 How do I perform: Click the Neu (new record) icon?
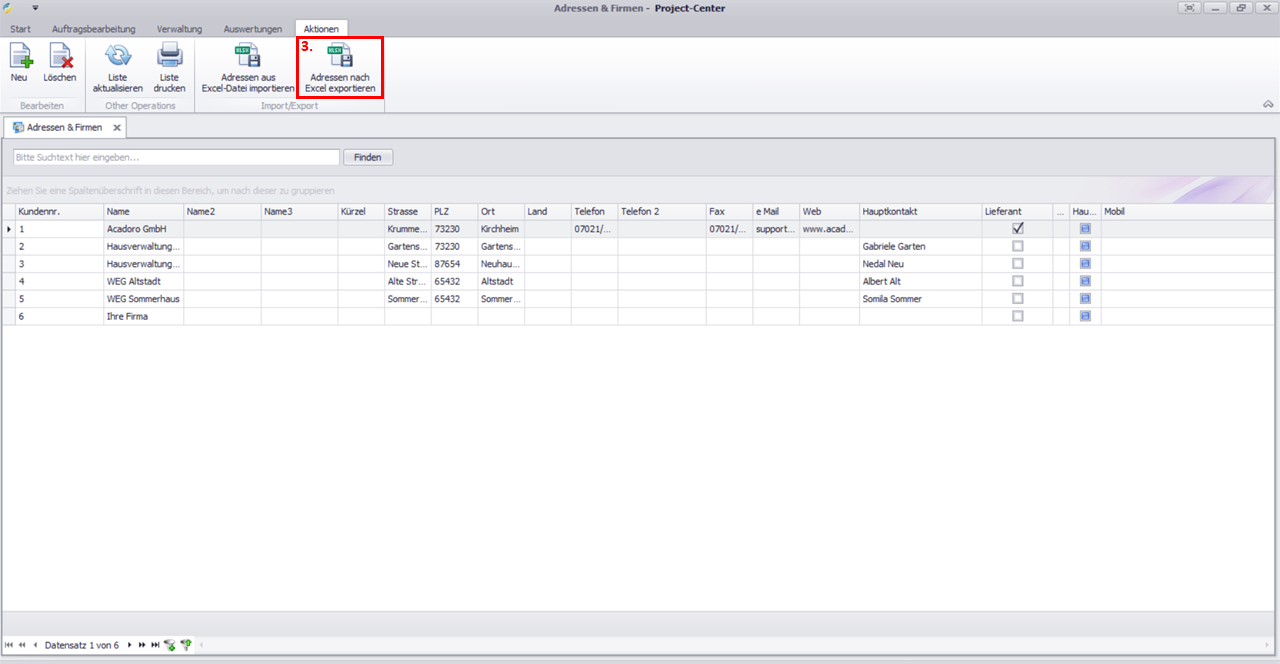(x=19, y=62)
